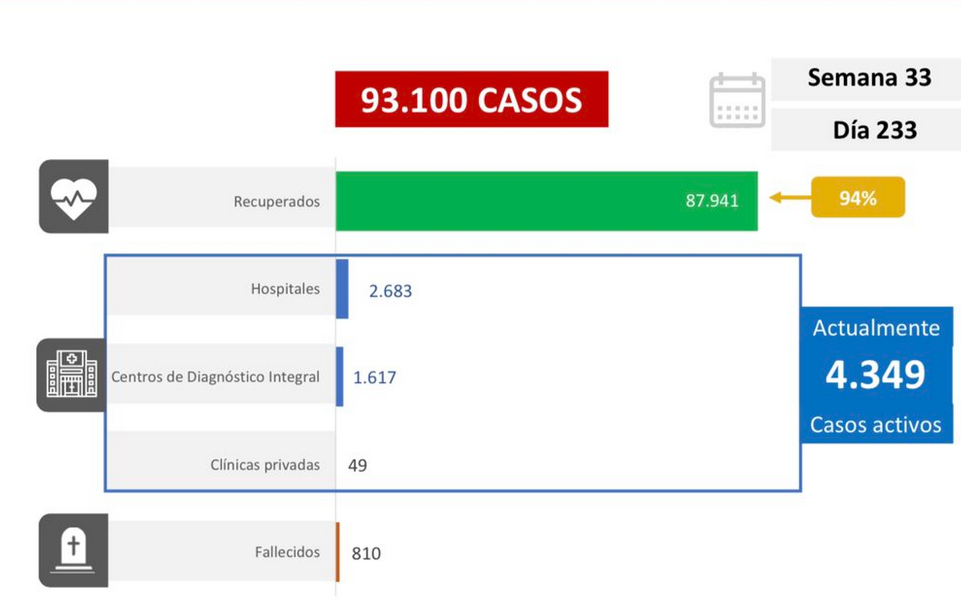Click the orange Fallecidos bar

338,551
